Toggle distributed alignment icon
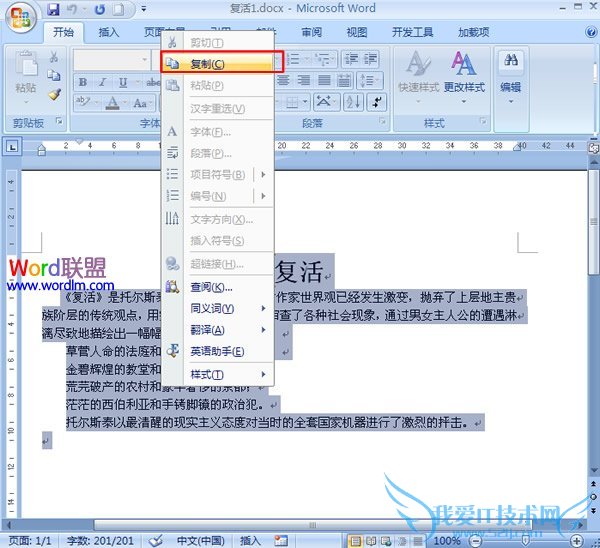The width and height of the screenshot is (600, 548). click(344, 81)
